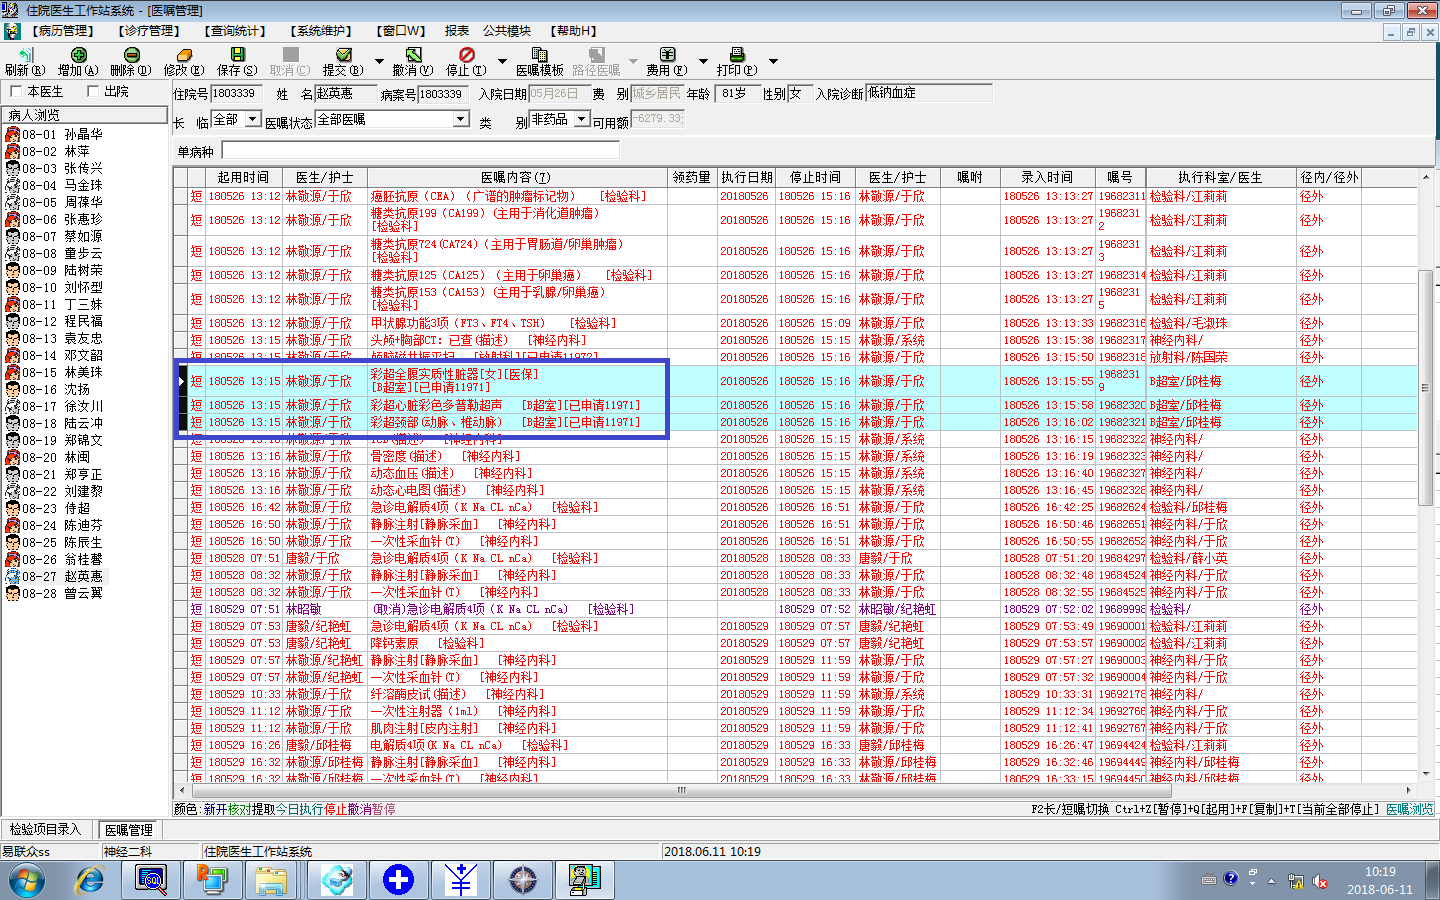Click the 执行科室/医生 column header
The height and width of the screenshot is (900, 1440).
[1220, 177]
